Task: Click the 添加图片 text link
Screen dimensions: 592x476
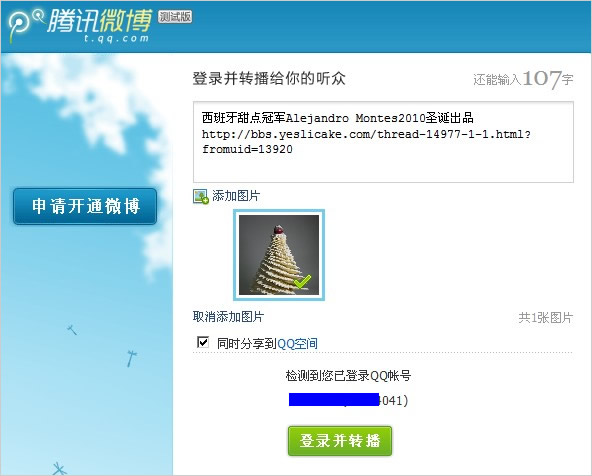Action: click(236, 196)
